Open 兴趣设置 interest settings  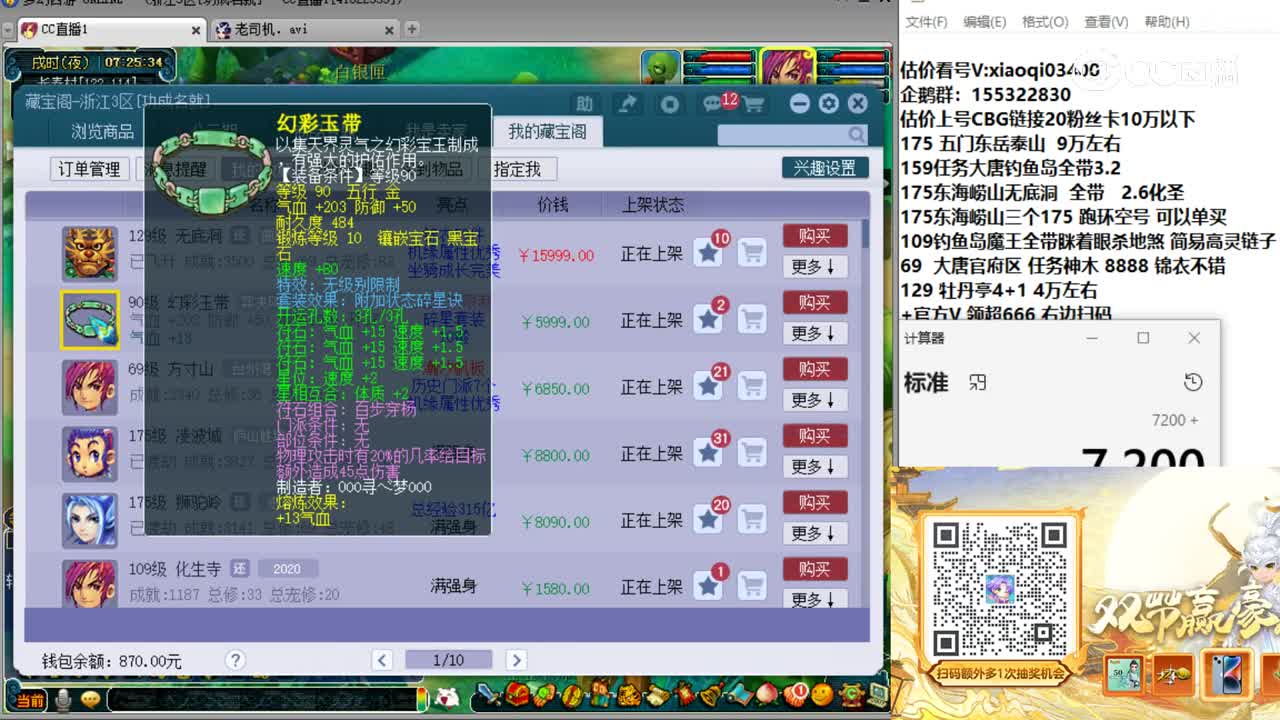click(825, 168)
